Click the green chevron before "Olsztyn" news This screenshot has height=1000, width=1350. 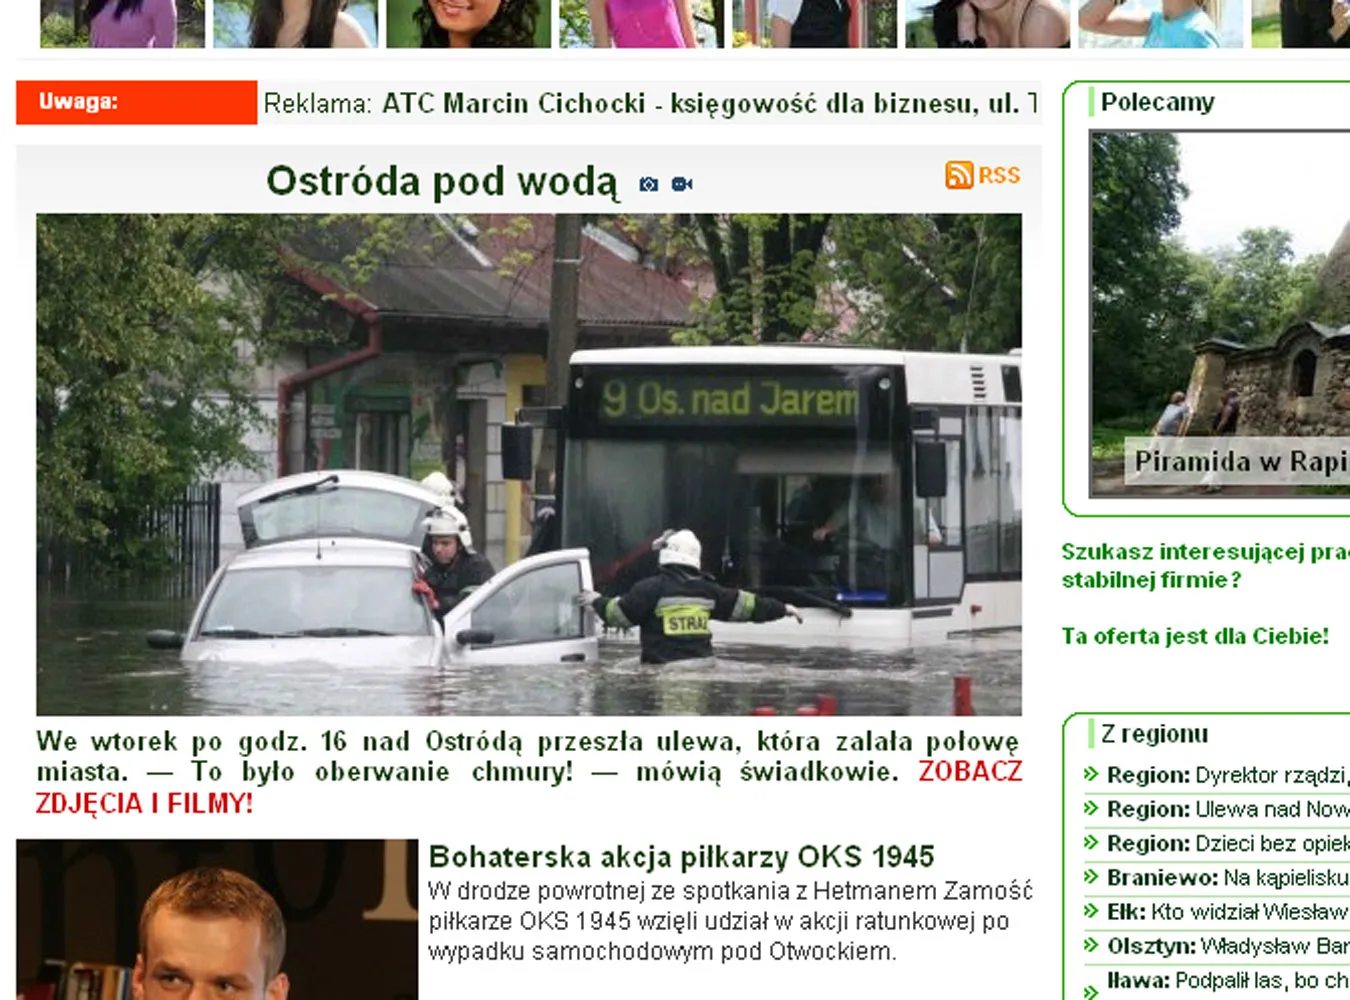tap(1089, 944)
